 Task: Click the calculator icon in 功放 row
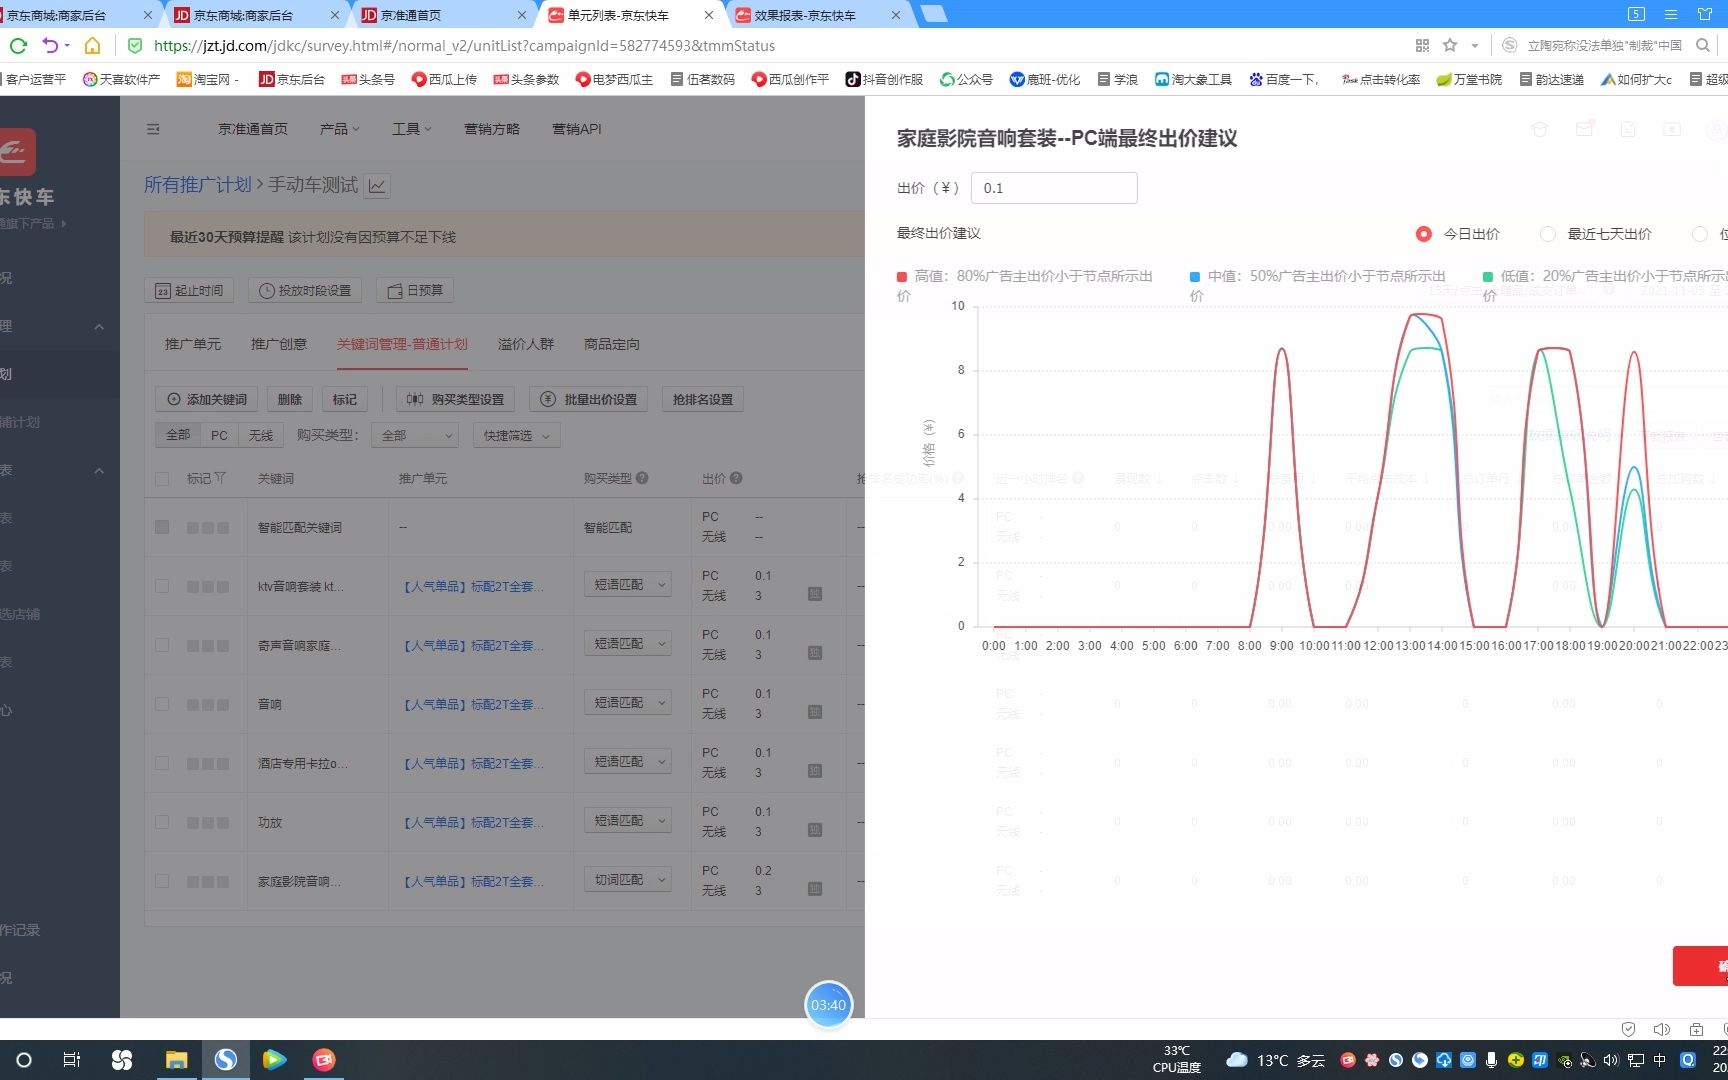(x=815, y=830)
